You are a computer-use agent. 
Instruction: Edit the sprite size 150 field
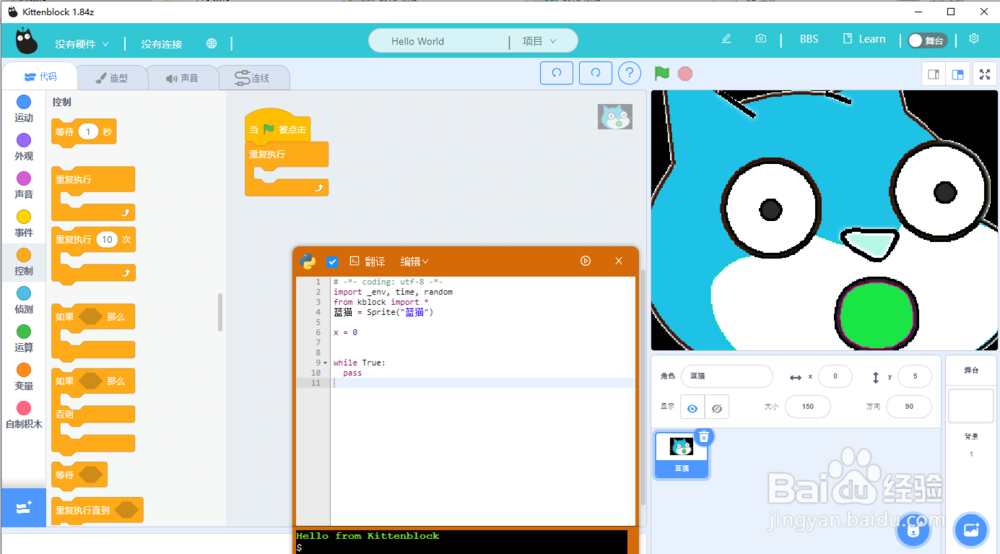807,407
